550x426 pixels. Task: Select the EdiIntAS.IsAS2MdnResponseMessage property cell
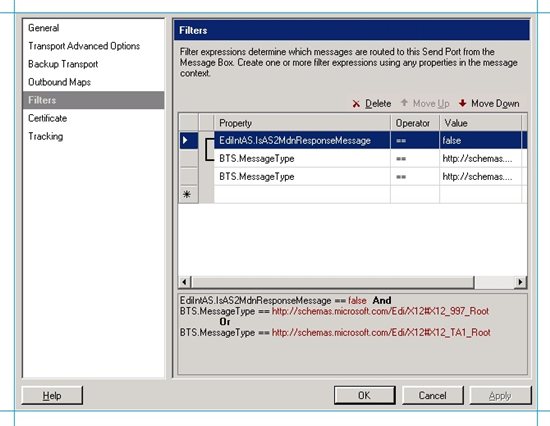[x=302, y=140]
